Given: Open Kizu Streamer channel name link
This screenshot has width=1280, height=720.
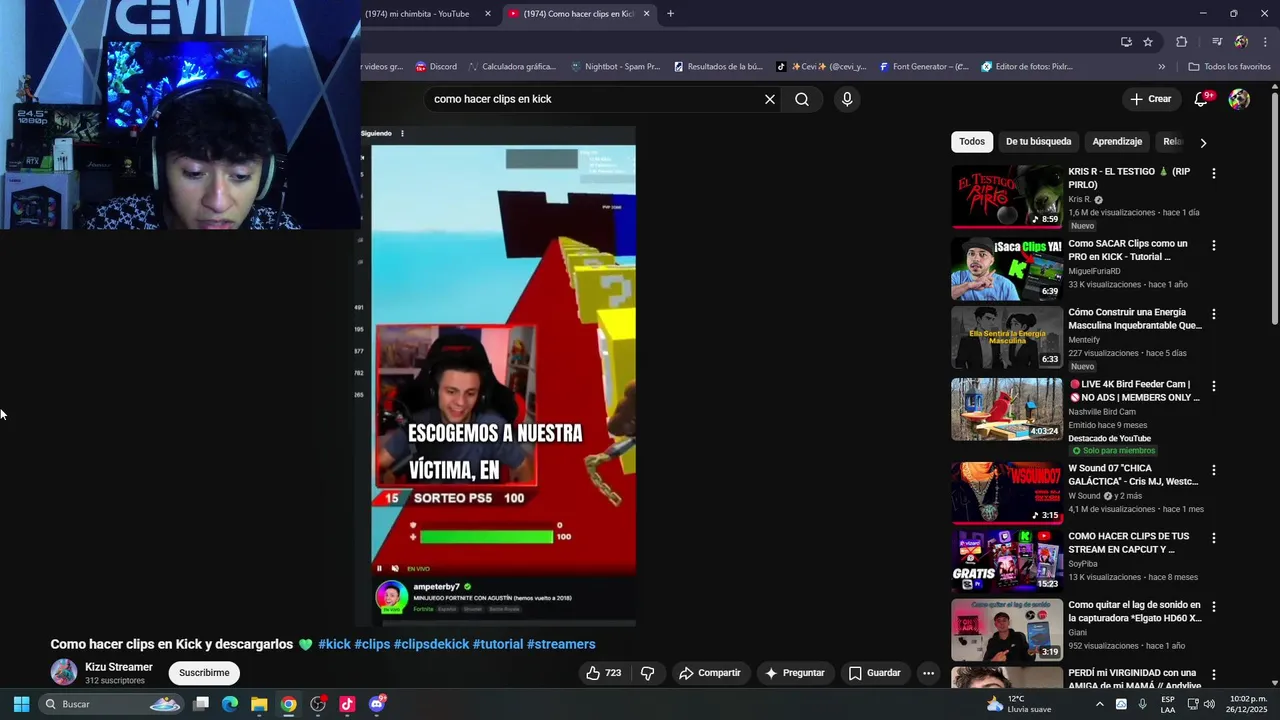Looking at the screenshot, I should pyautogui.click(x=119, y=667).
